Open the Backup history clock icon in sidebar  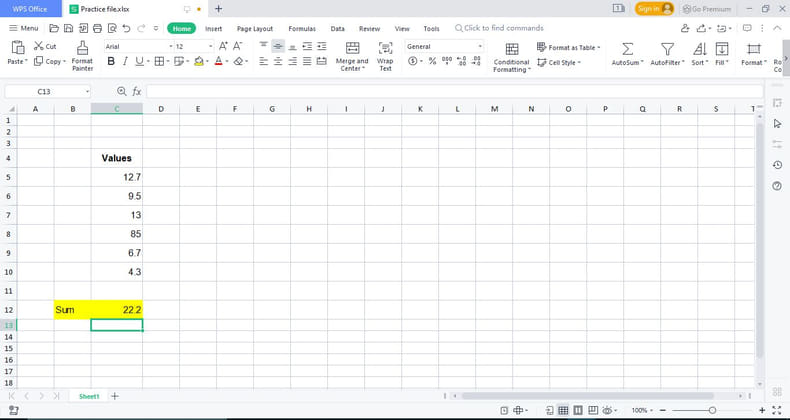tap(777, 165)
